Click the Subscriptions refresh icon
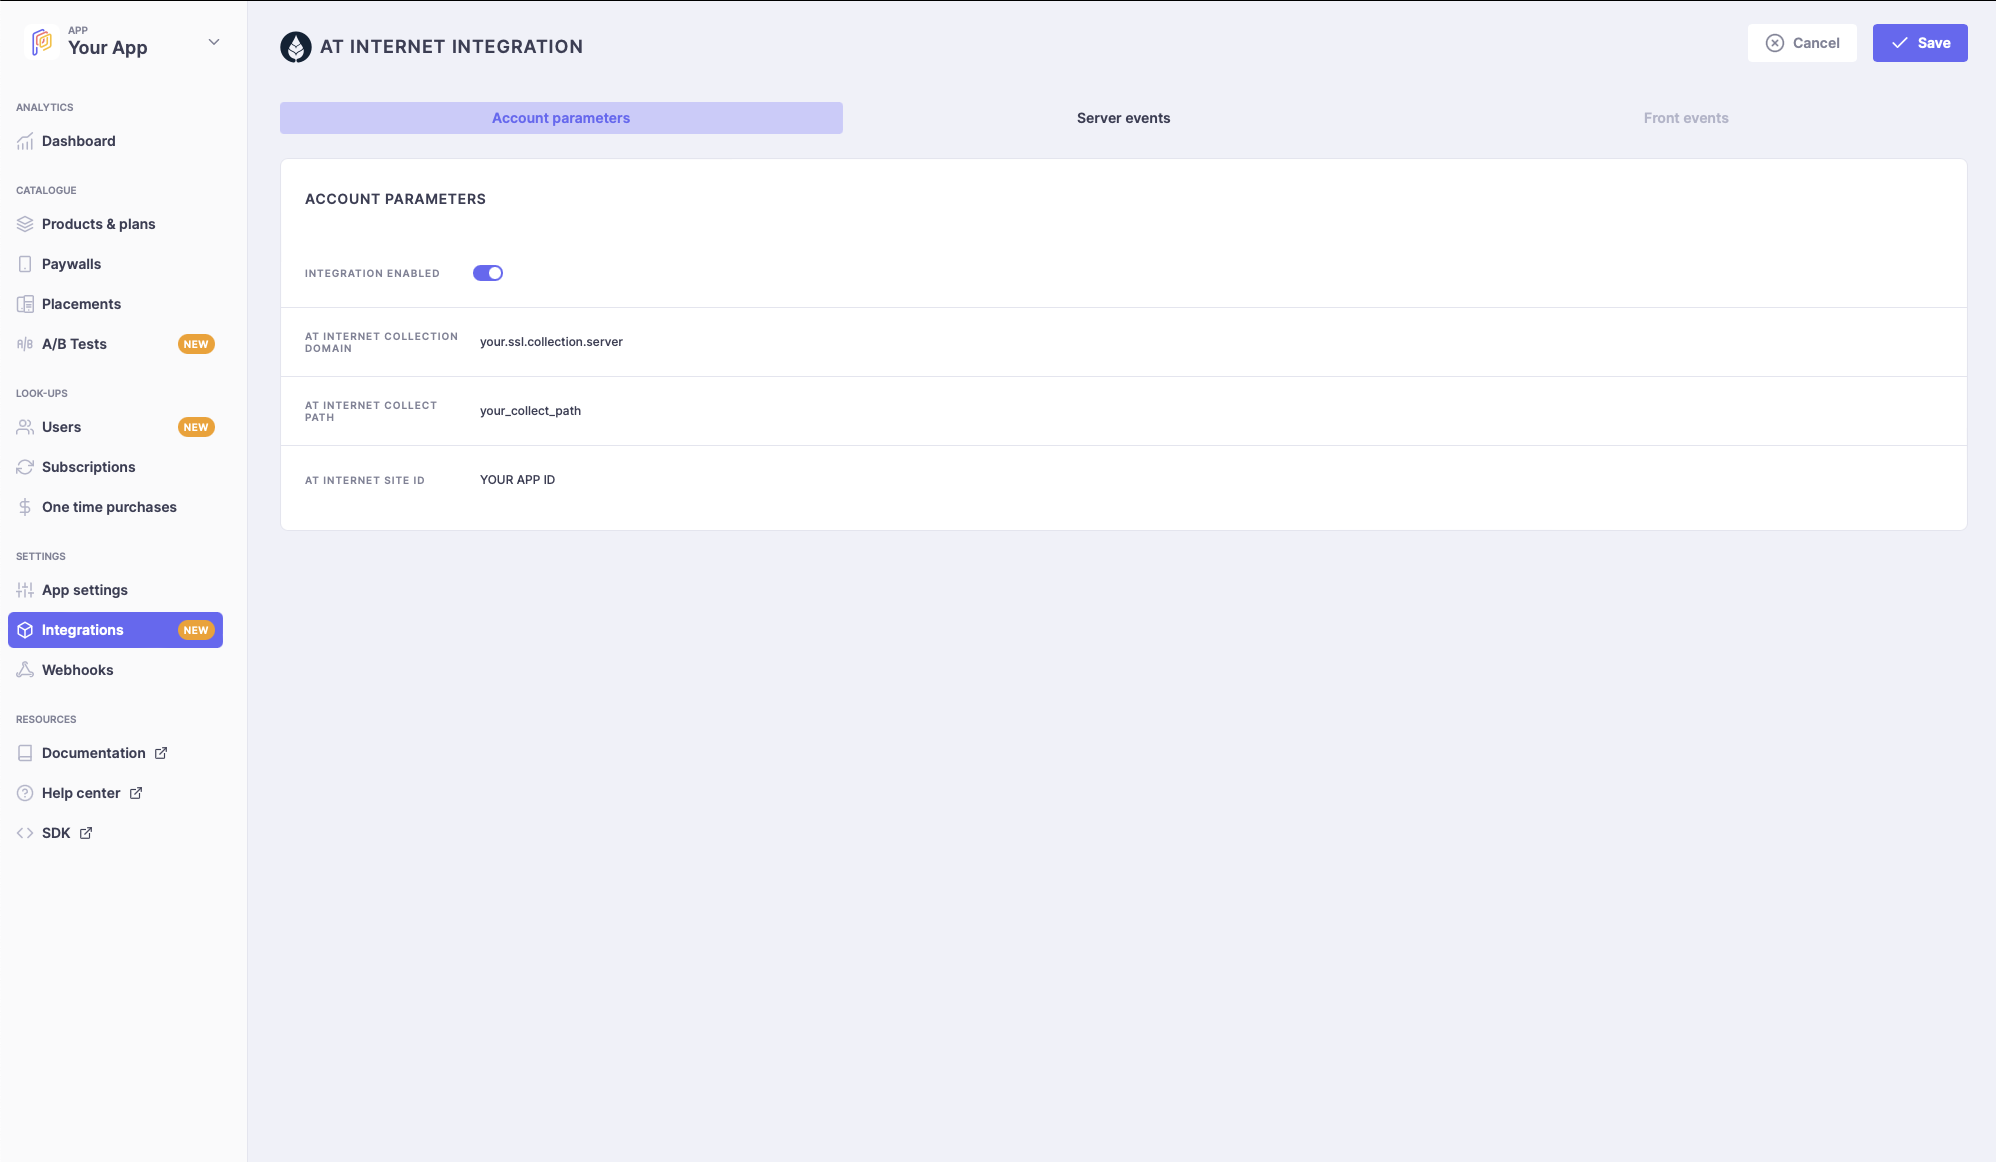Viewport: 1996px width, 1162px height. [x=25, y=467]
